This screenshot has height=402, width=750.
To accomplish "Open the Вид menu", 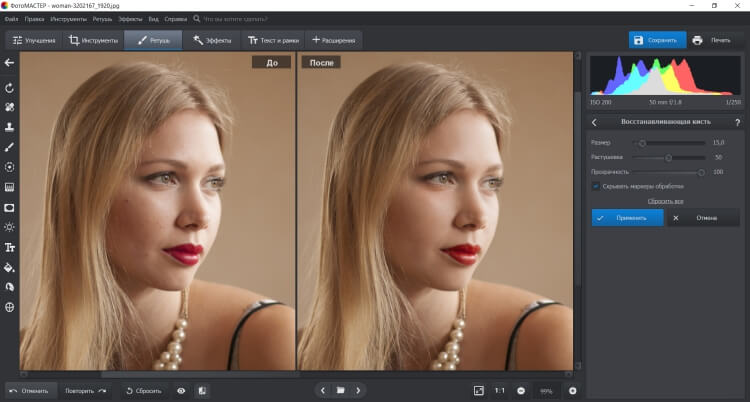I will [x=153, y=19].
